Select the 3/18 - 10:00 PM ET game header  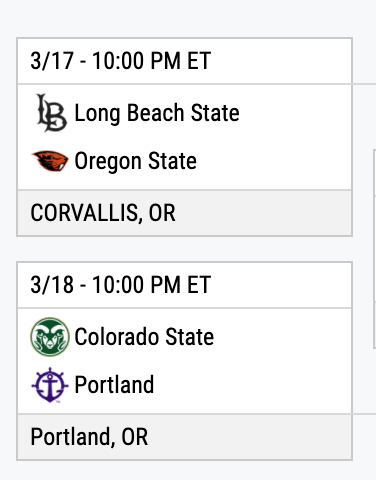click(184, 285)
